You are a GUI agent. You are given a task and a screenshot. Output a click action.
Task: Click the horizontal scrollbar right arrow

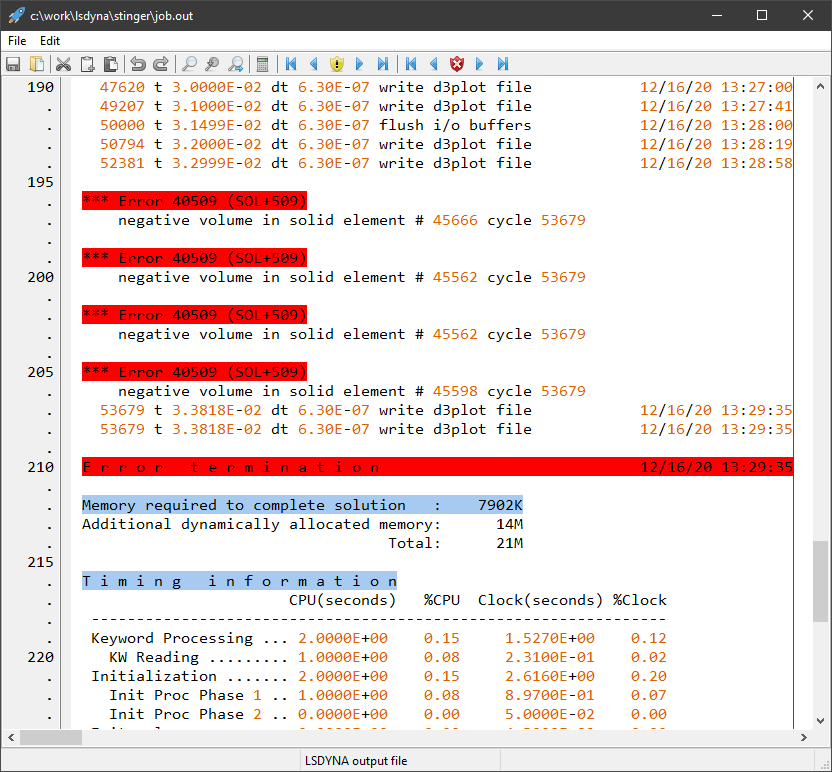click(804, 738)
